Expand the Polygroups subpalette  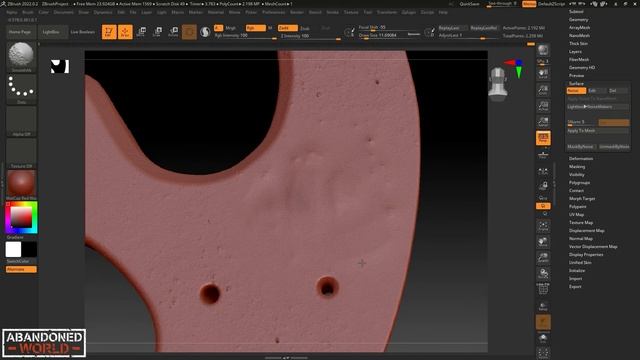pyautogui.click(x=579, y=182)
